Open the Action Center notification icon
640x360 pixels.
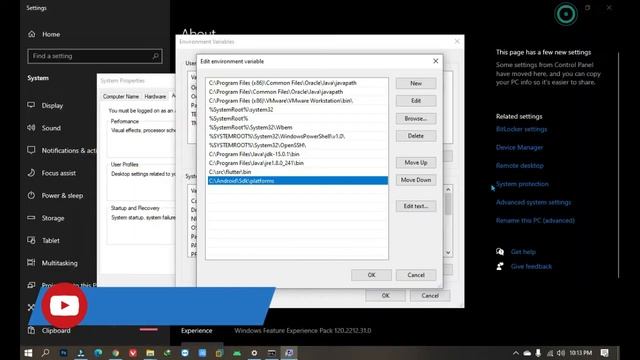(604, 353)
